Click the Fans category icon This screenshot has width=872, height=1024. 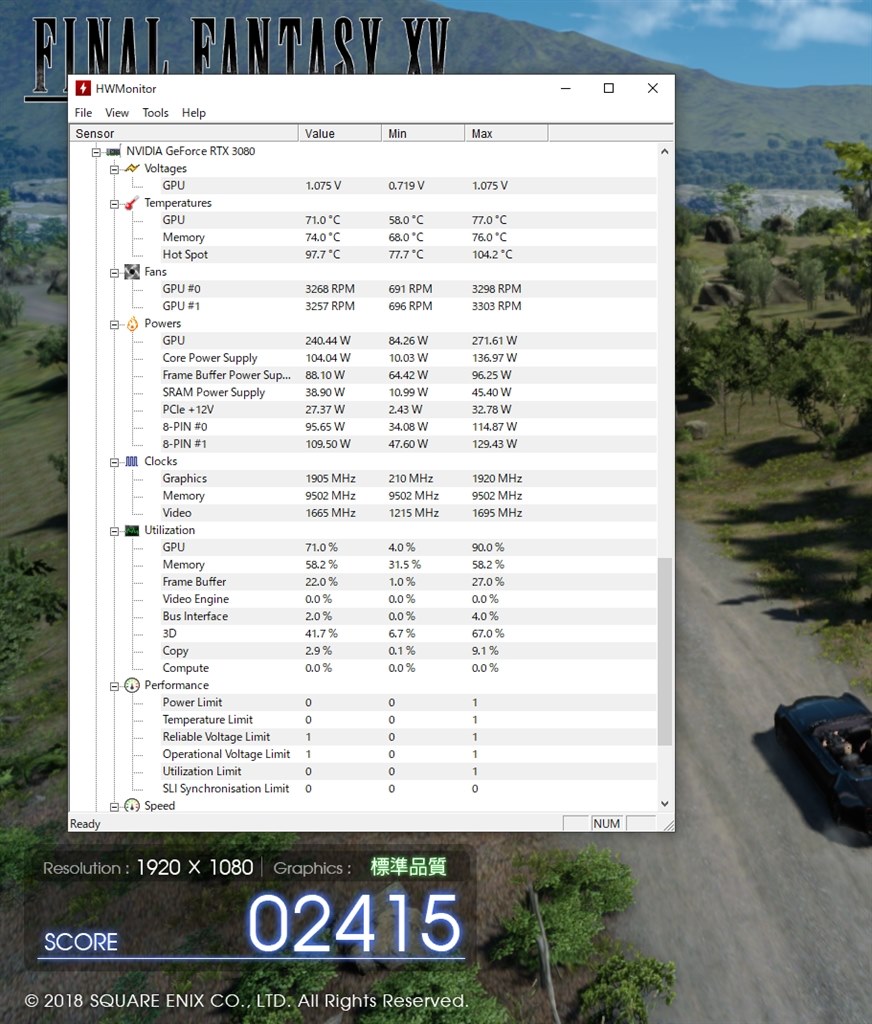132,272
